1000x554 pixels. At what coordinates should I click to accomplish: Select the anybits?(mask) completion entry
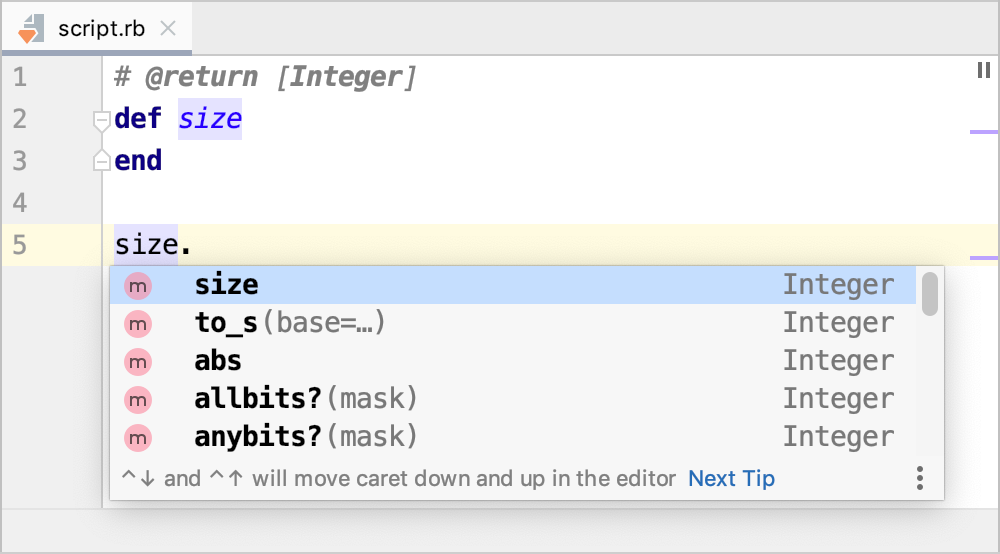(305, 437)
